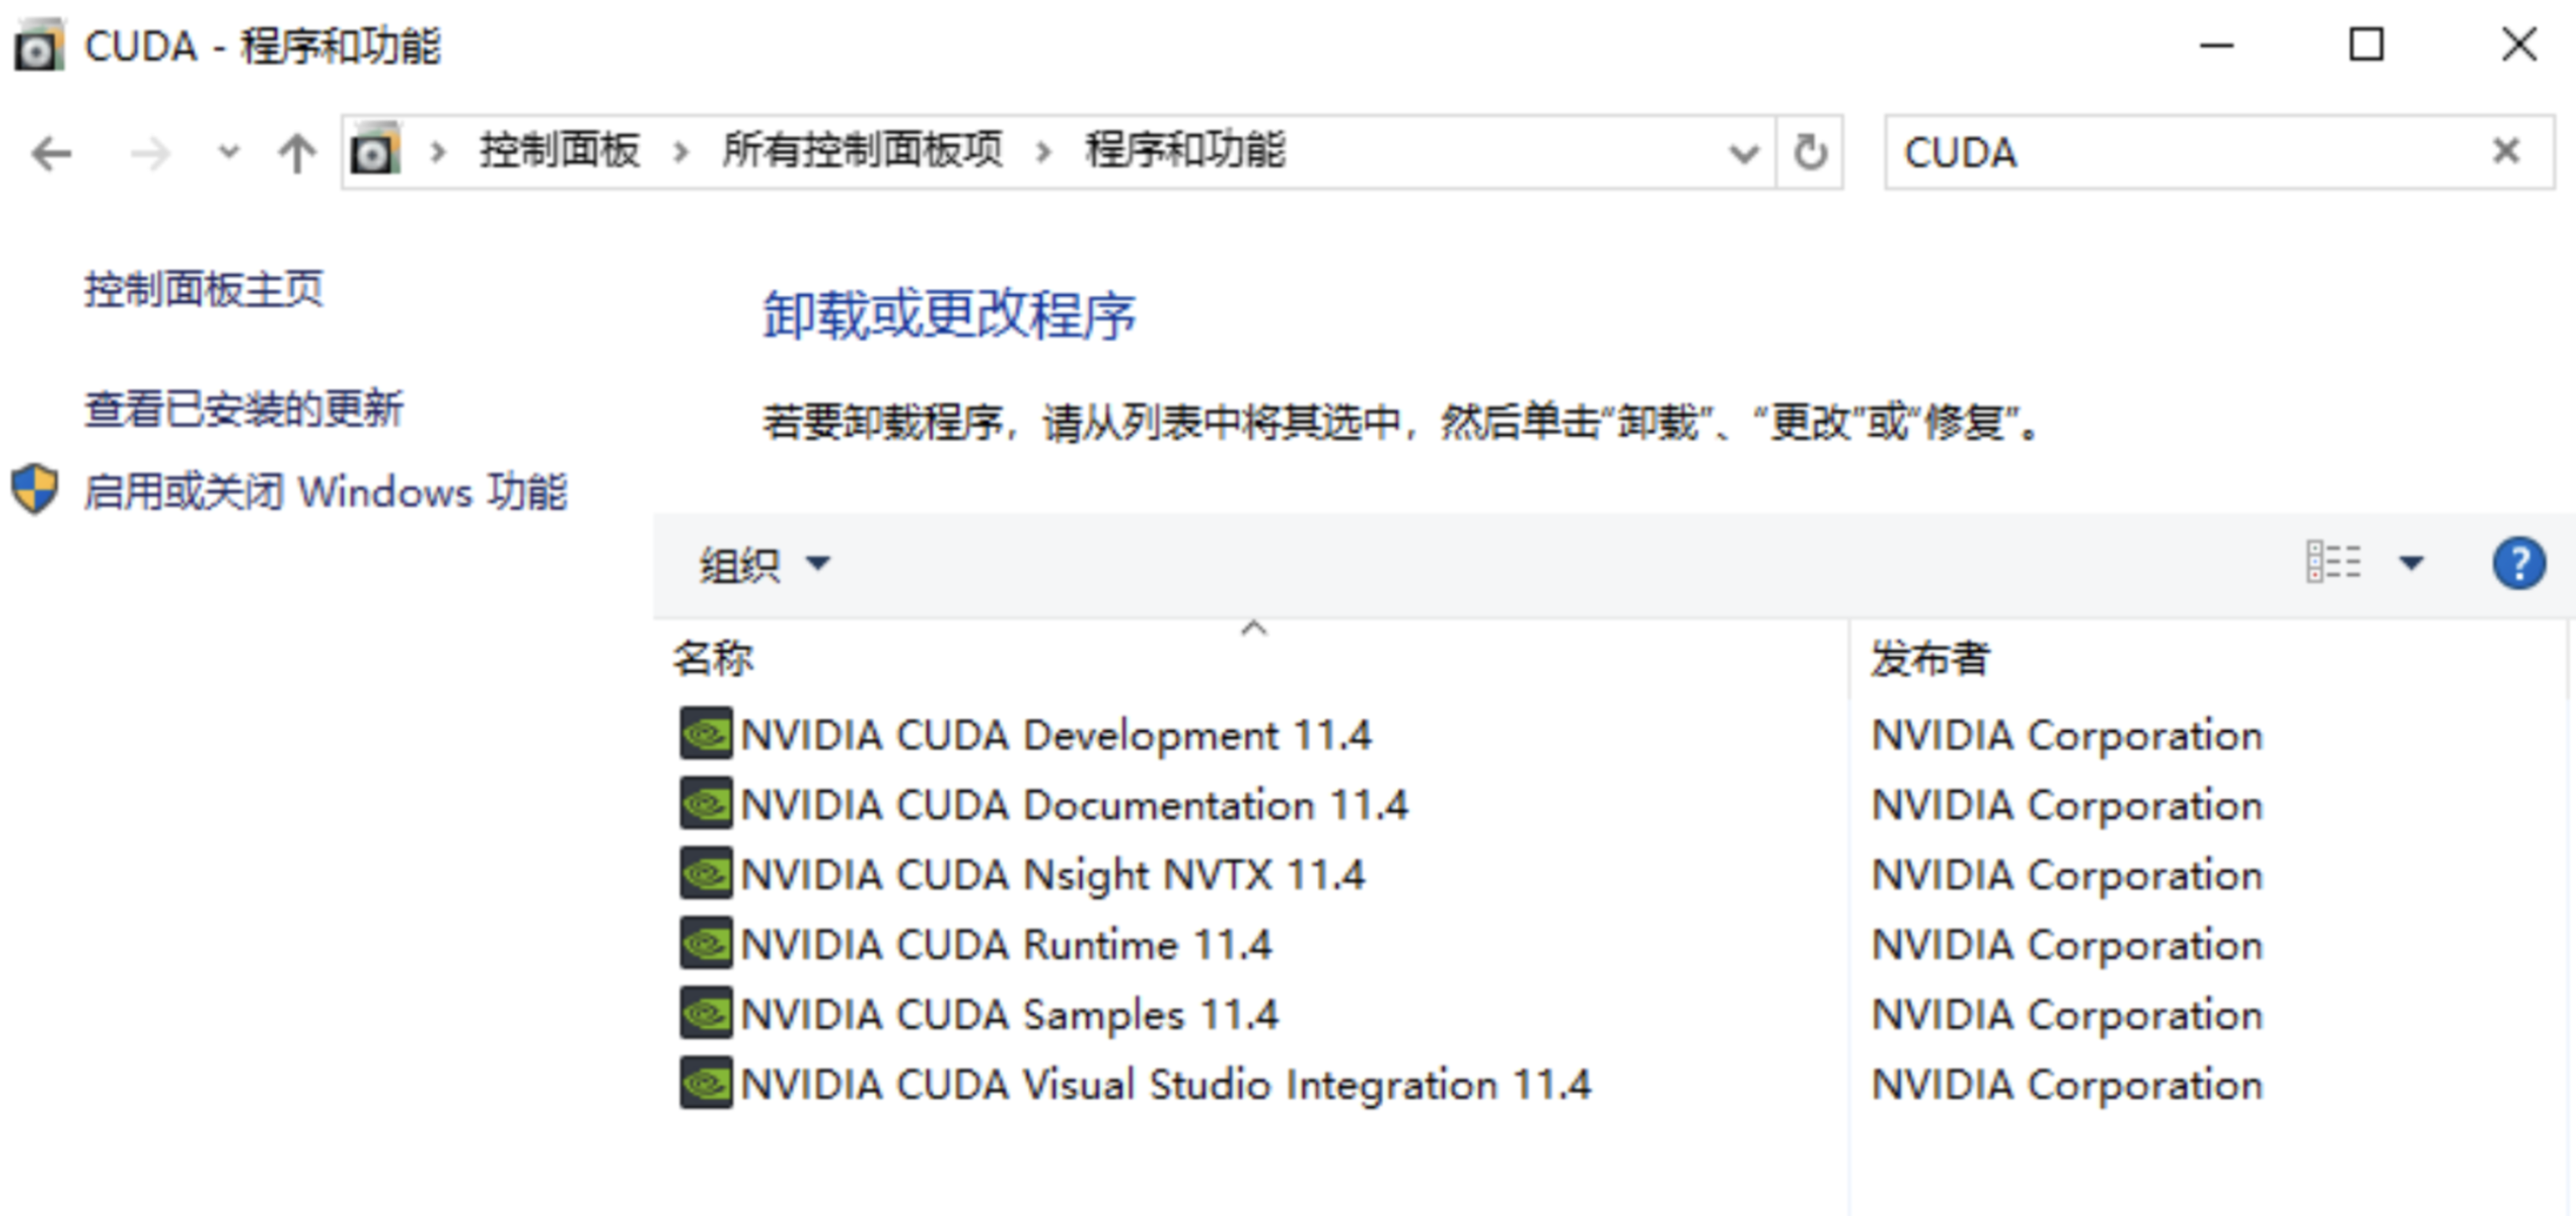This screenshot has width=2576, height=1216.
Task: Click 控制面板 breadcrumb segment
Action: [559, 151]
